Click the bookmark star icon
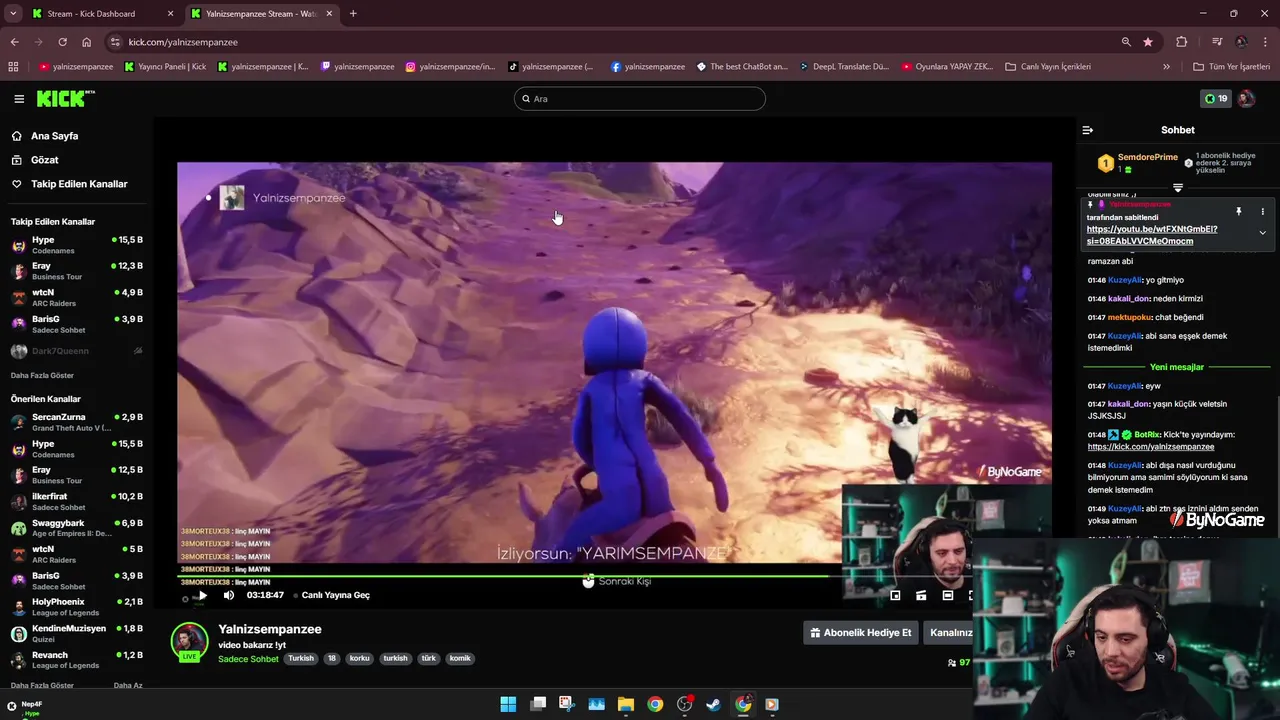 1148,42
